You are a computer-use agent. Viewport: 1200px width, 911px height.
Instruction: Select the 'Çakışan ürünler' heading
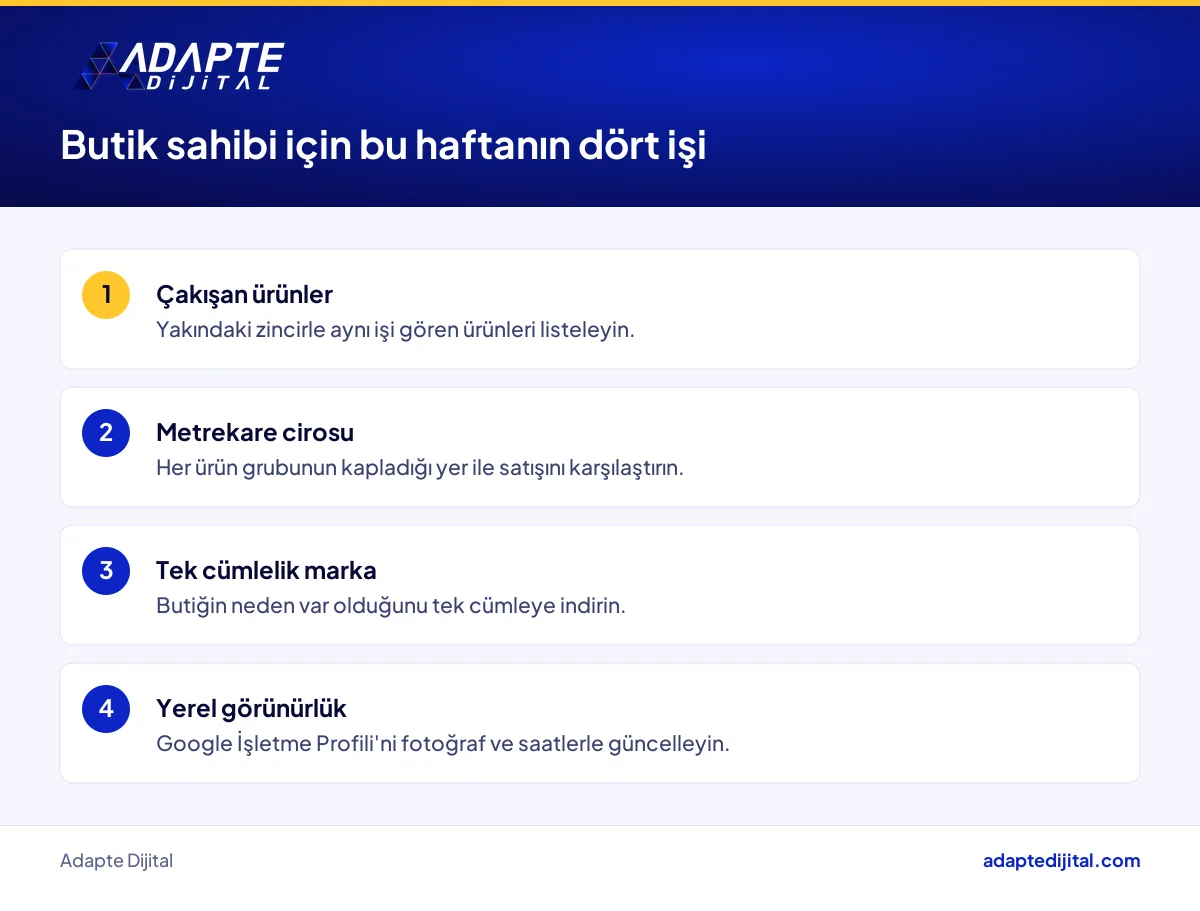[x=244, y=295]
